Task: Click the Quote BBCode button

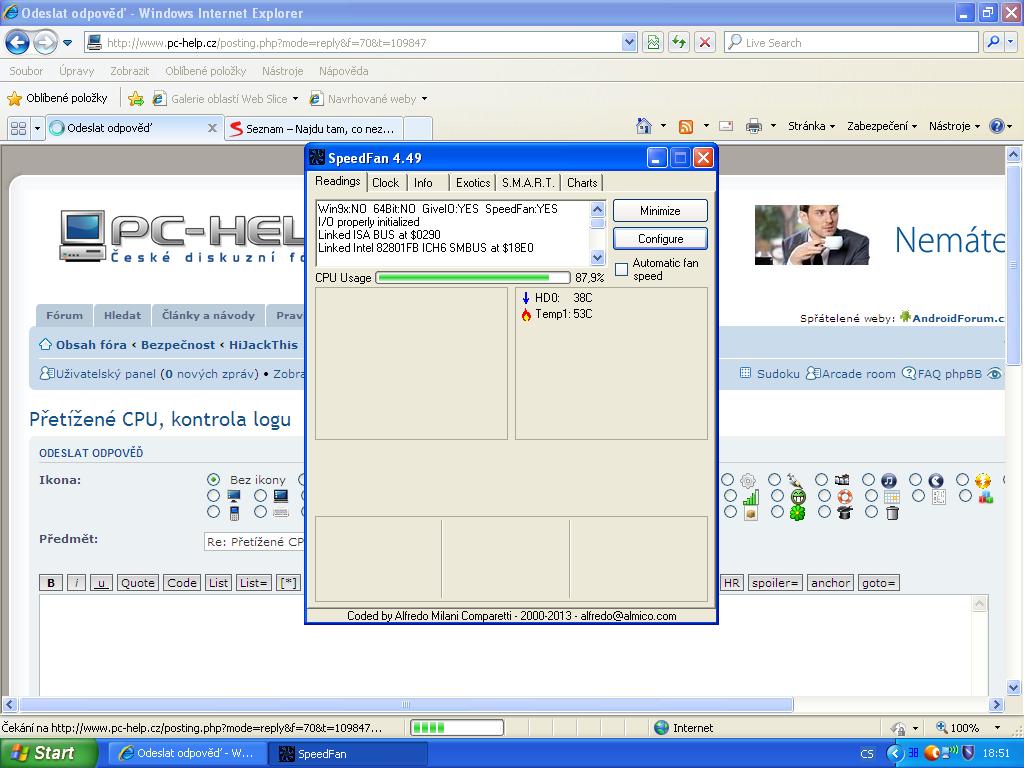Action: click(x=138, y=583)
